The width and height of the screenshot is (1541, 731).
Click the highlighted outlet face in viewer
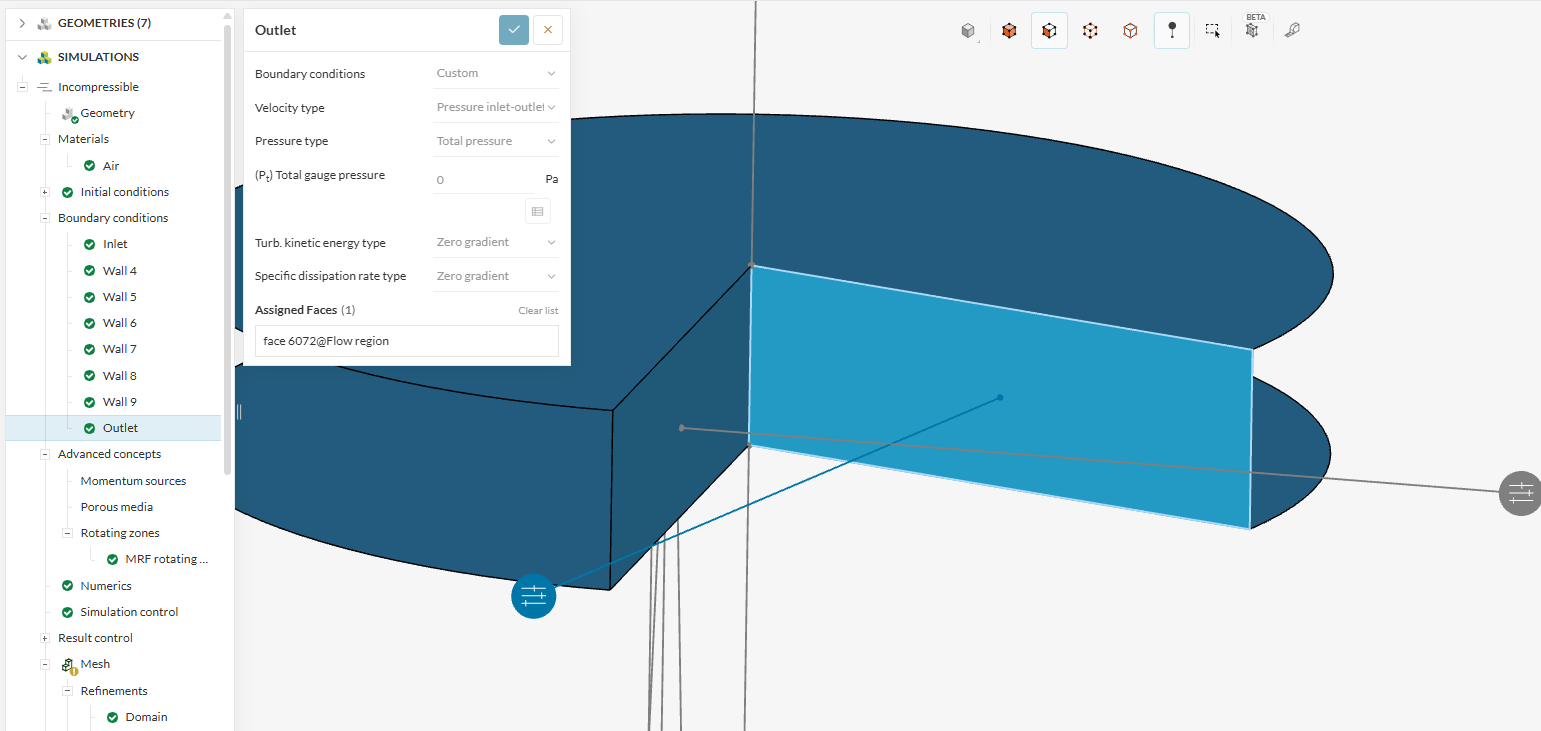(1000, 398)
